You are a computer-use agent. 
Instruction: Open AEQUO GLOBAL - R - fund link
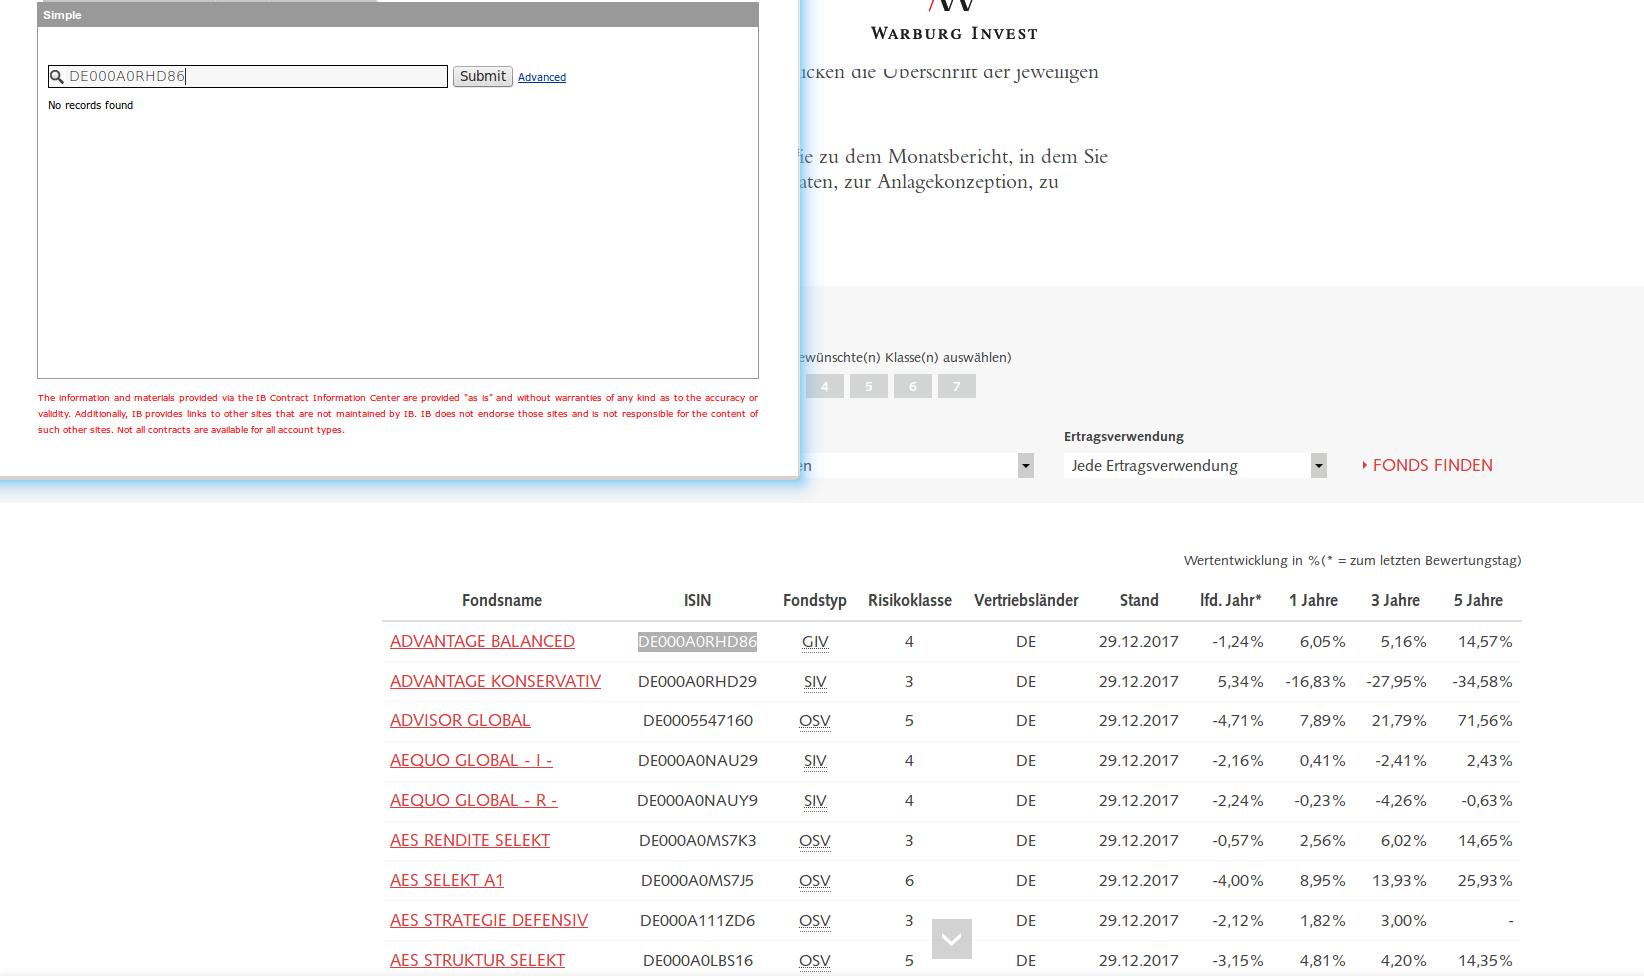click(474, 800)
